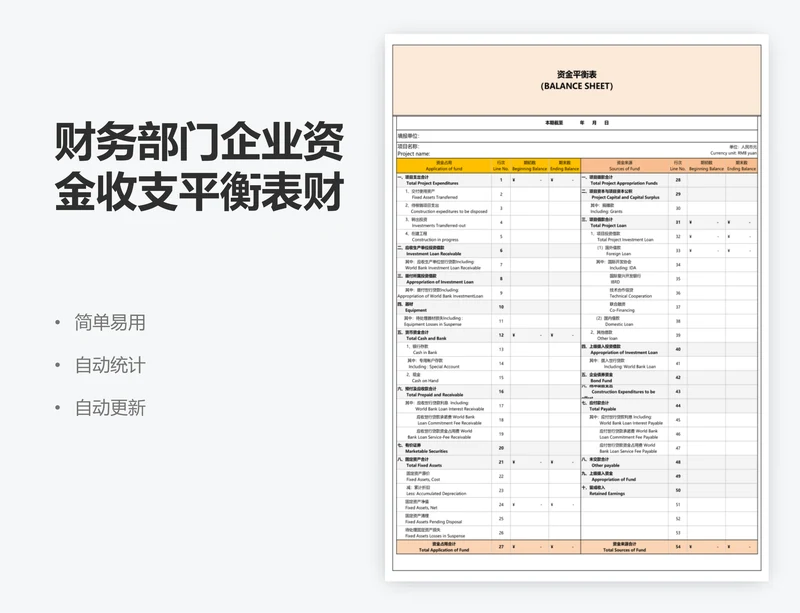Select the "Foreign Loan" row label
This screenshot has height=613, width=800.
[618, 254]
